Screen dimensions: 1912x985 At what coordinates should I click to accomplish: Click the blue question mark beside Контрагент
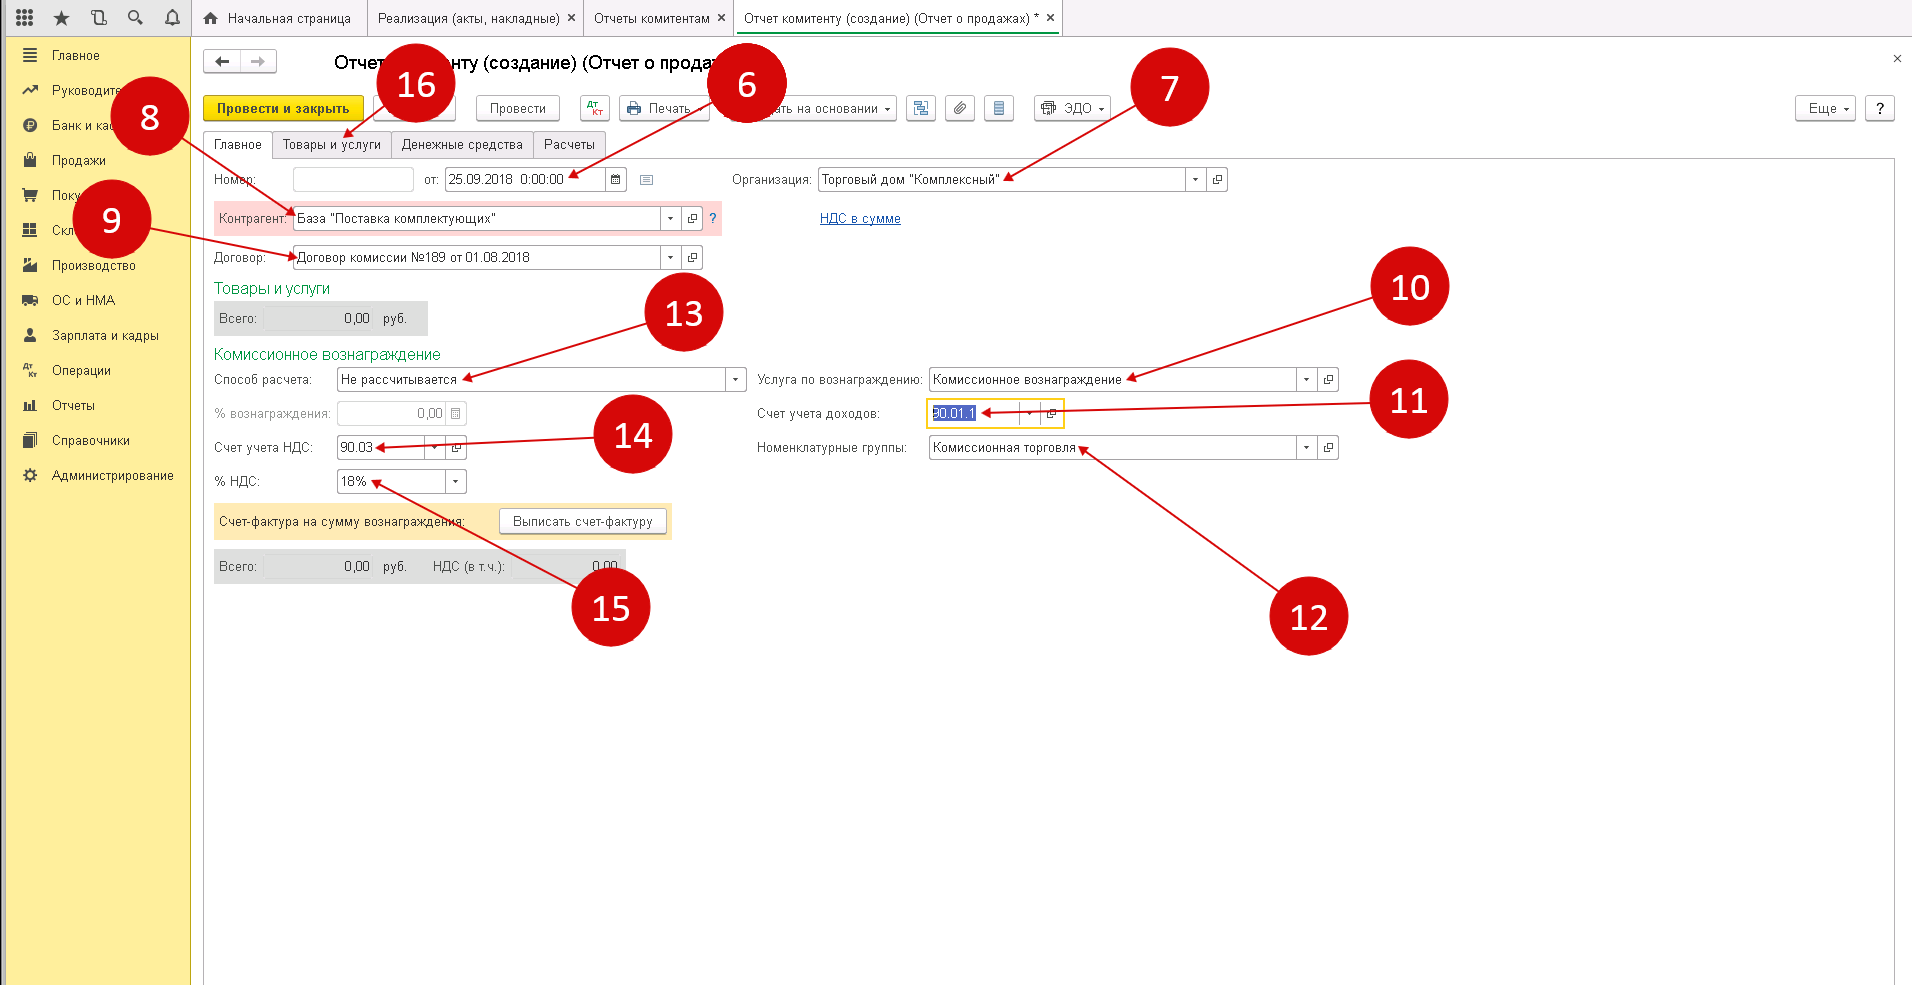pyautogui.click(x=713, y=219)
